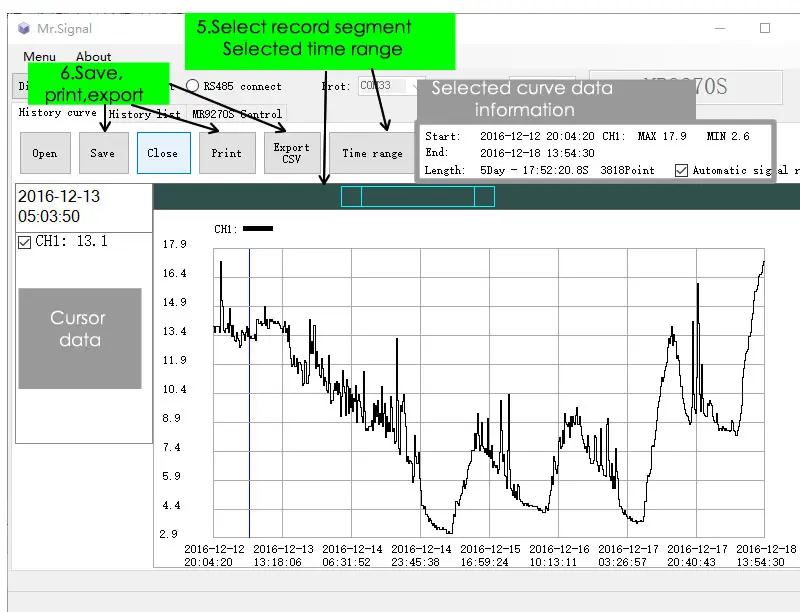This screenshot has width=800, height=612.
Task: Click the blue cursor line on chart
Action: (249, 393)
